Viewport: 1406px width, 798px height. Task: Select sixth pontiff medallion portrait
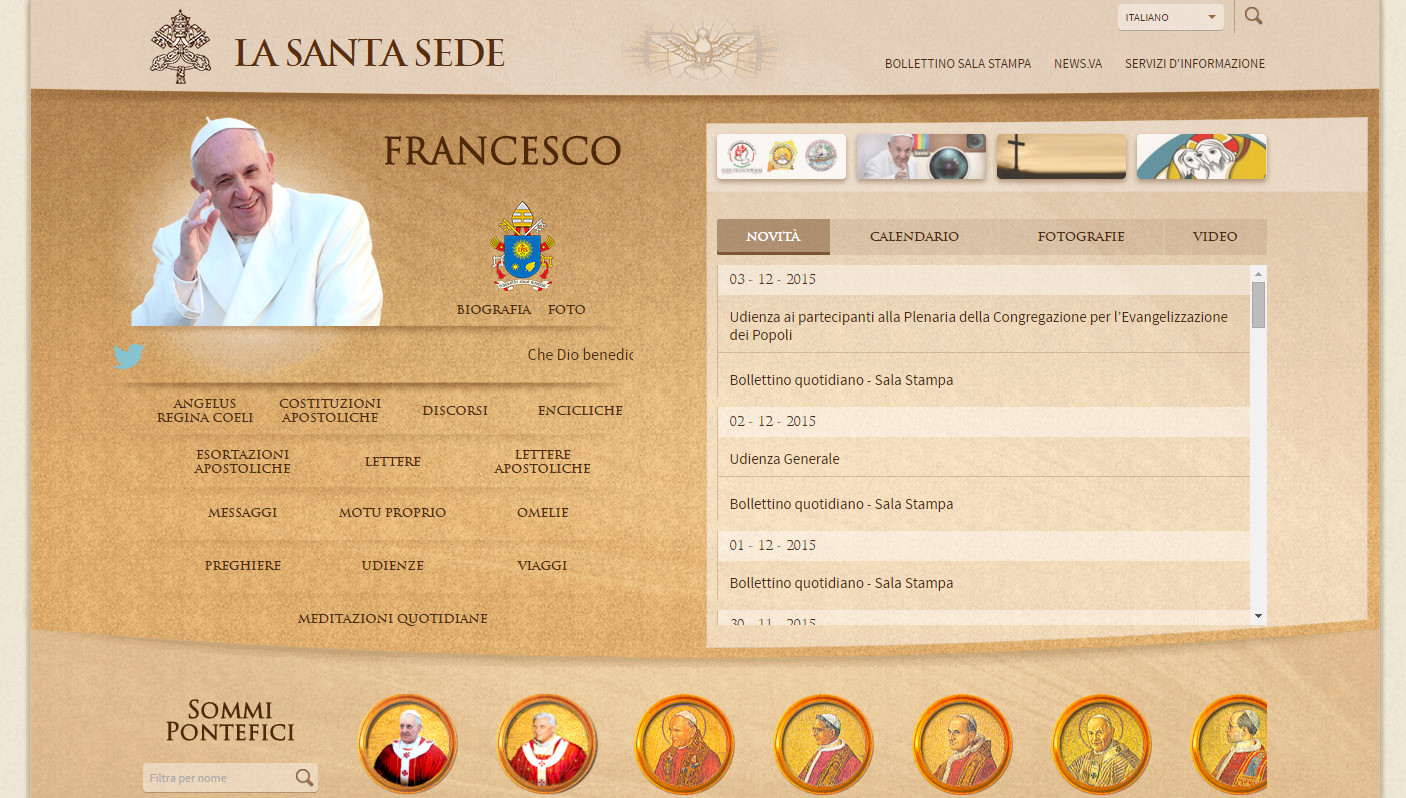[1102, 745]
